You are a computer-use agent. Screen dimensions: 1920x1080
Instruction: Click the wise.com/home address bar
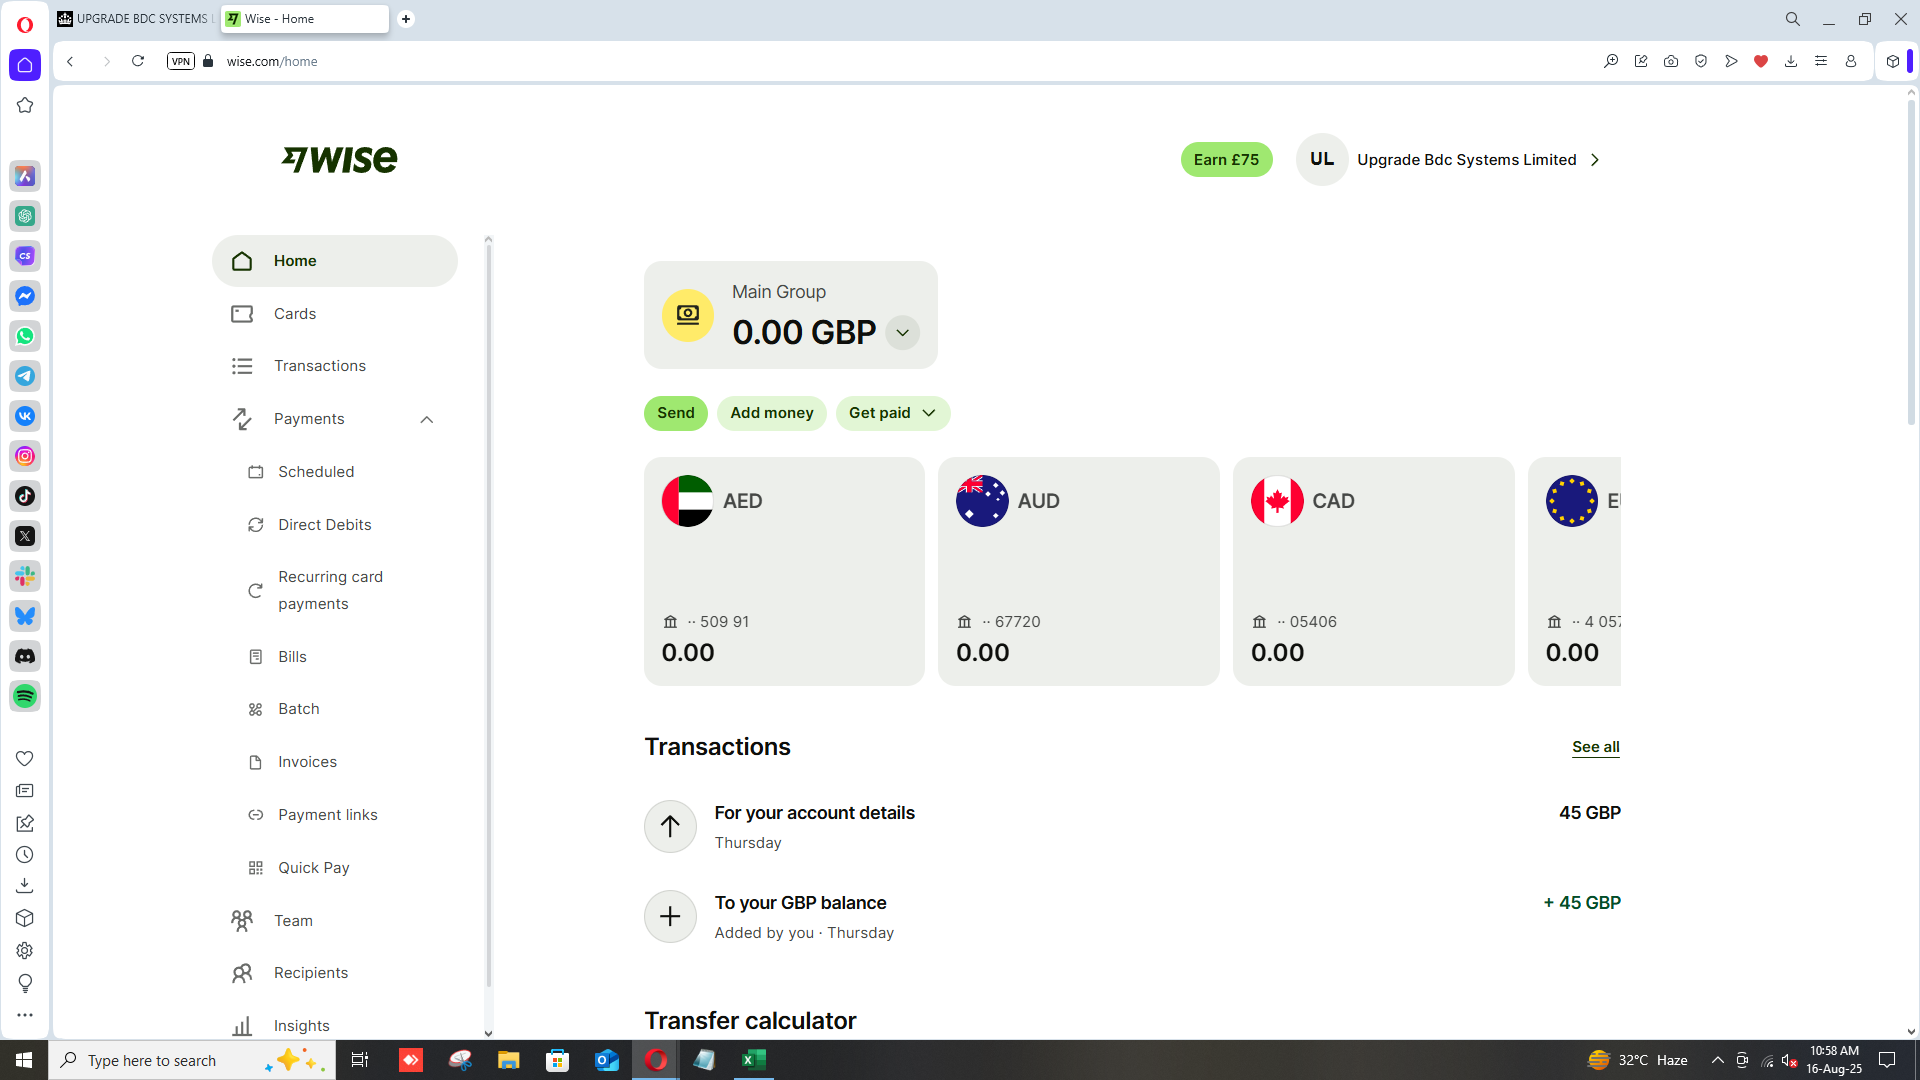click(x=272, y=61)
